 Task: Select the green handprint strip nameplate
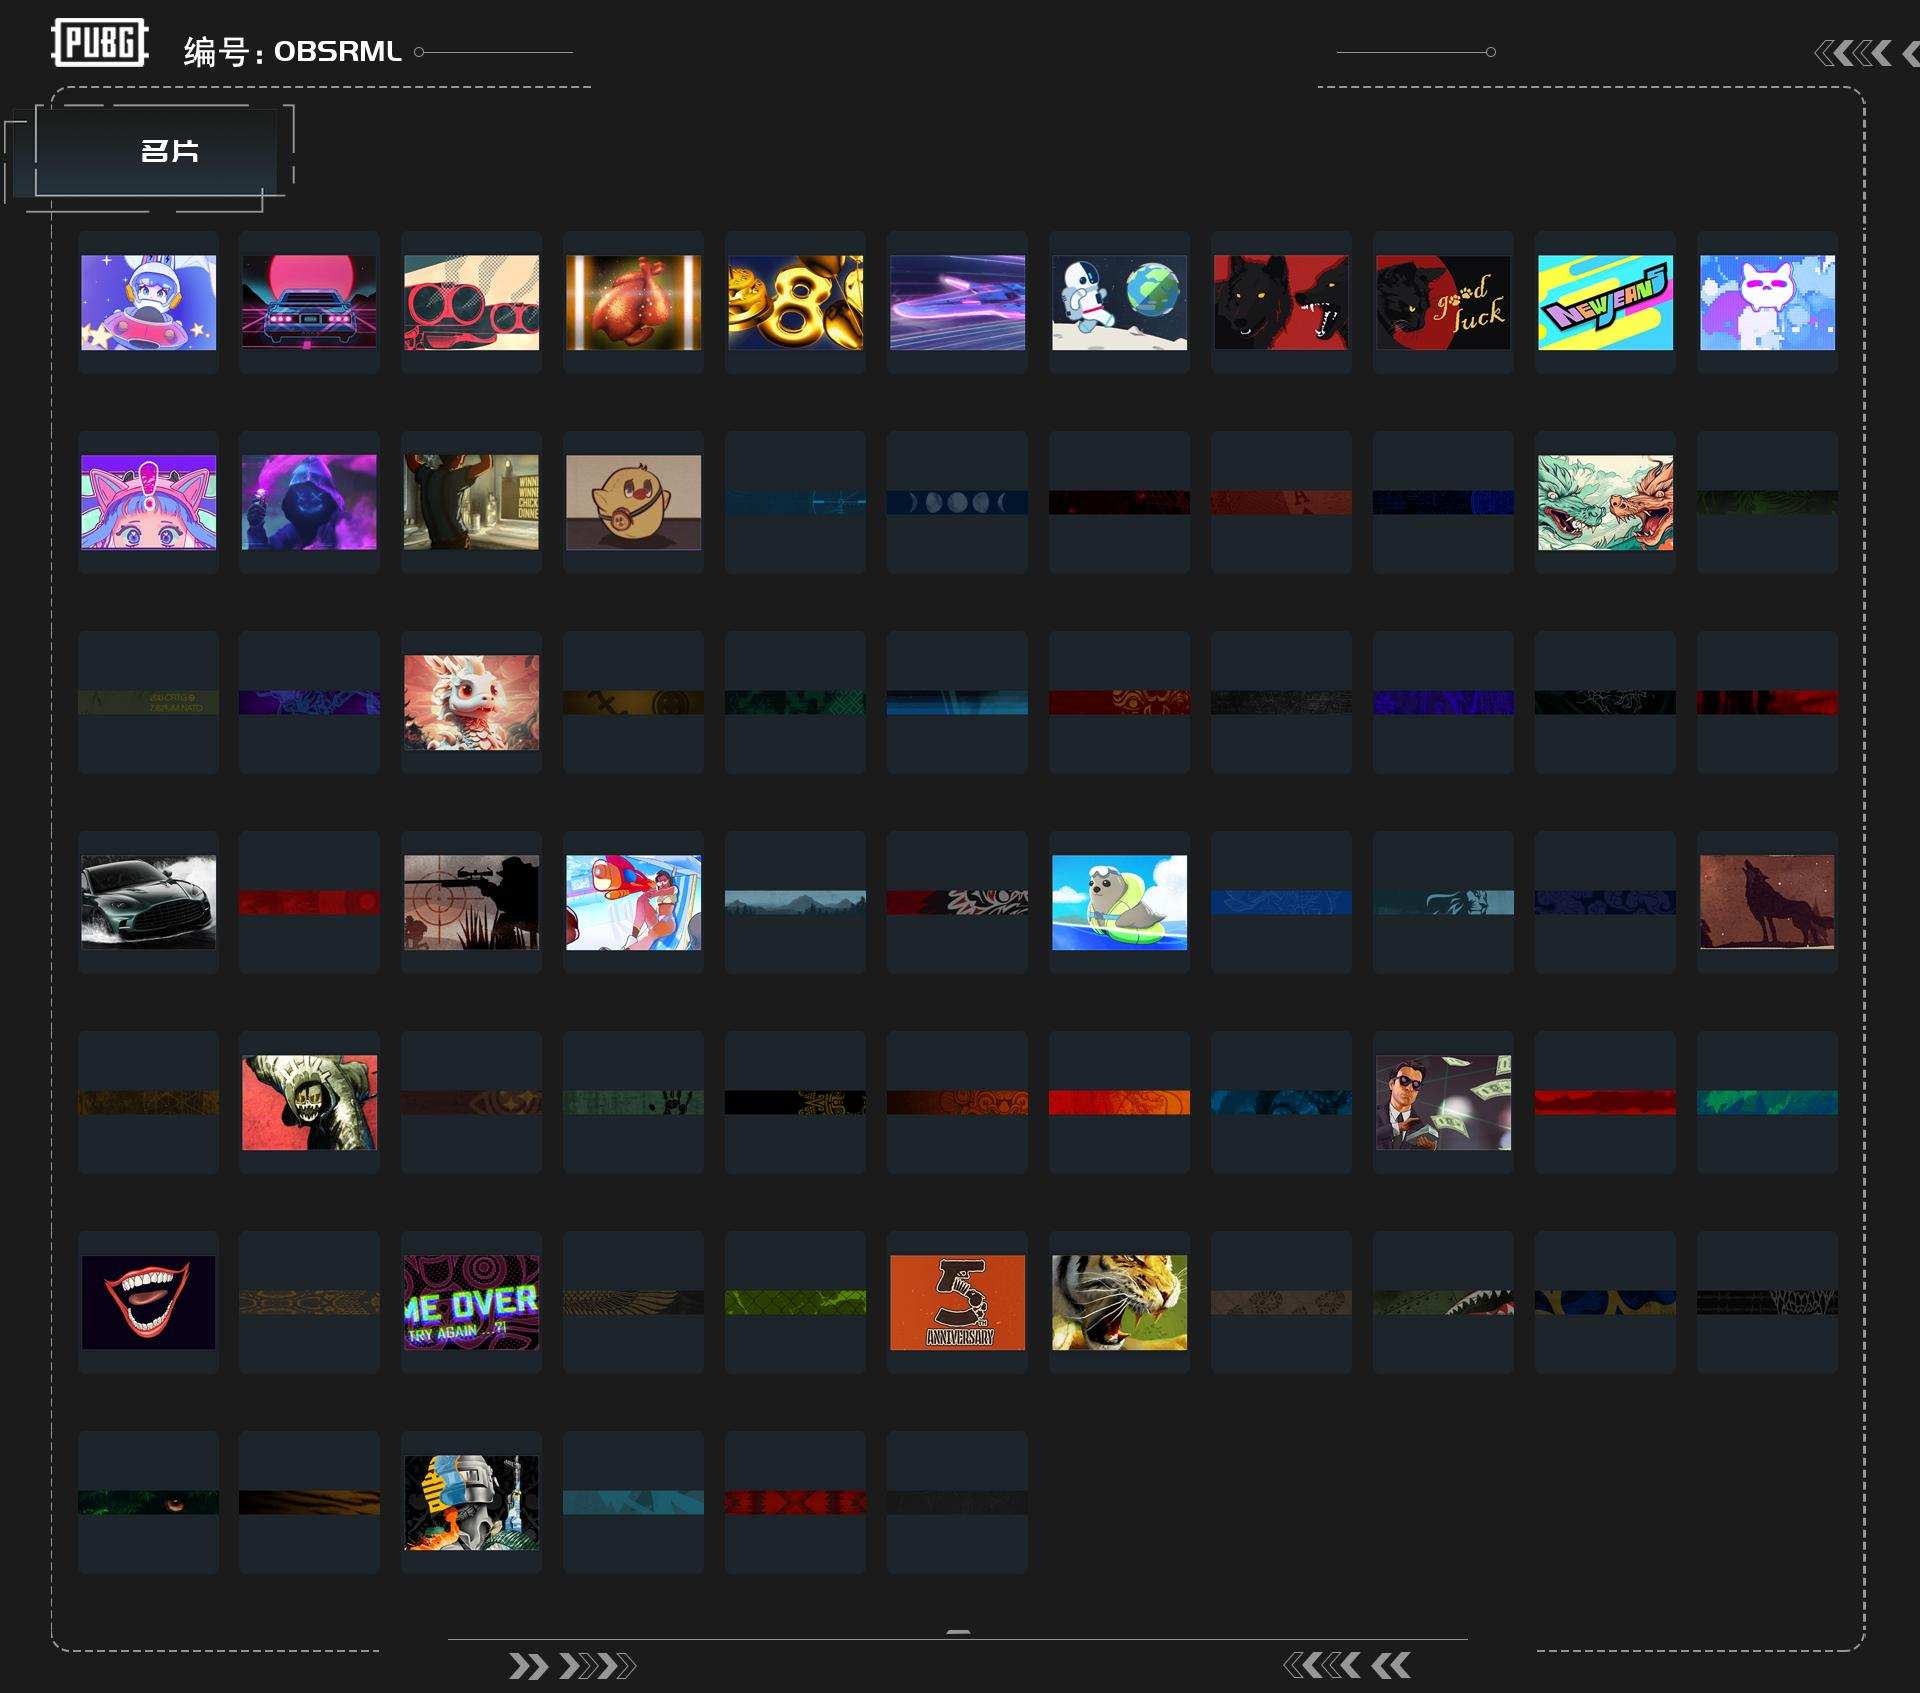tap(633, 1102)
